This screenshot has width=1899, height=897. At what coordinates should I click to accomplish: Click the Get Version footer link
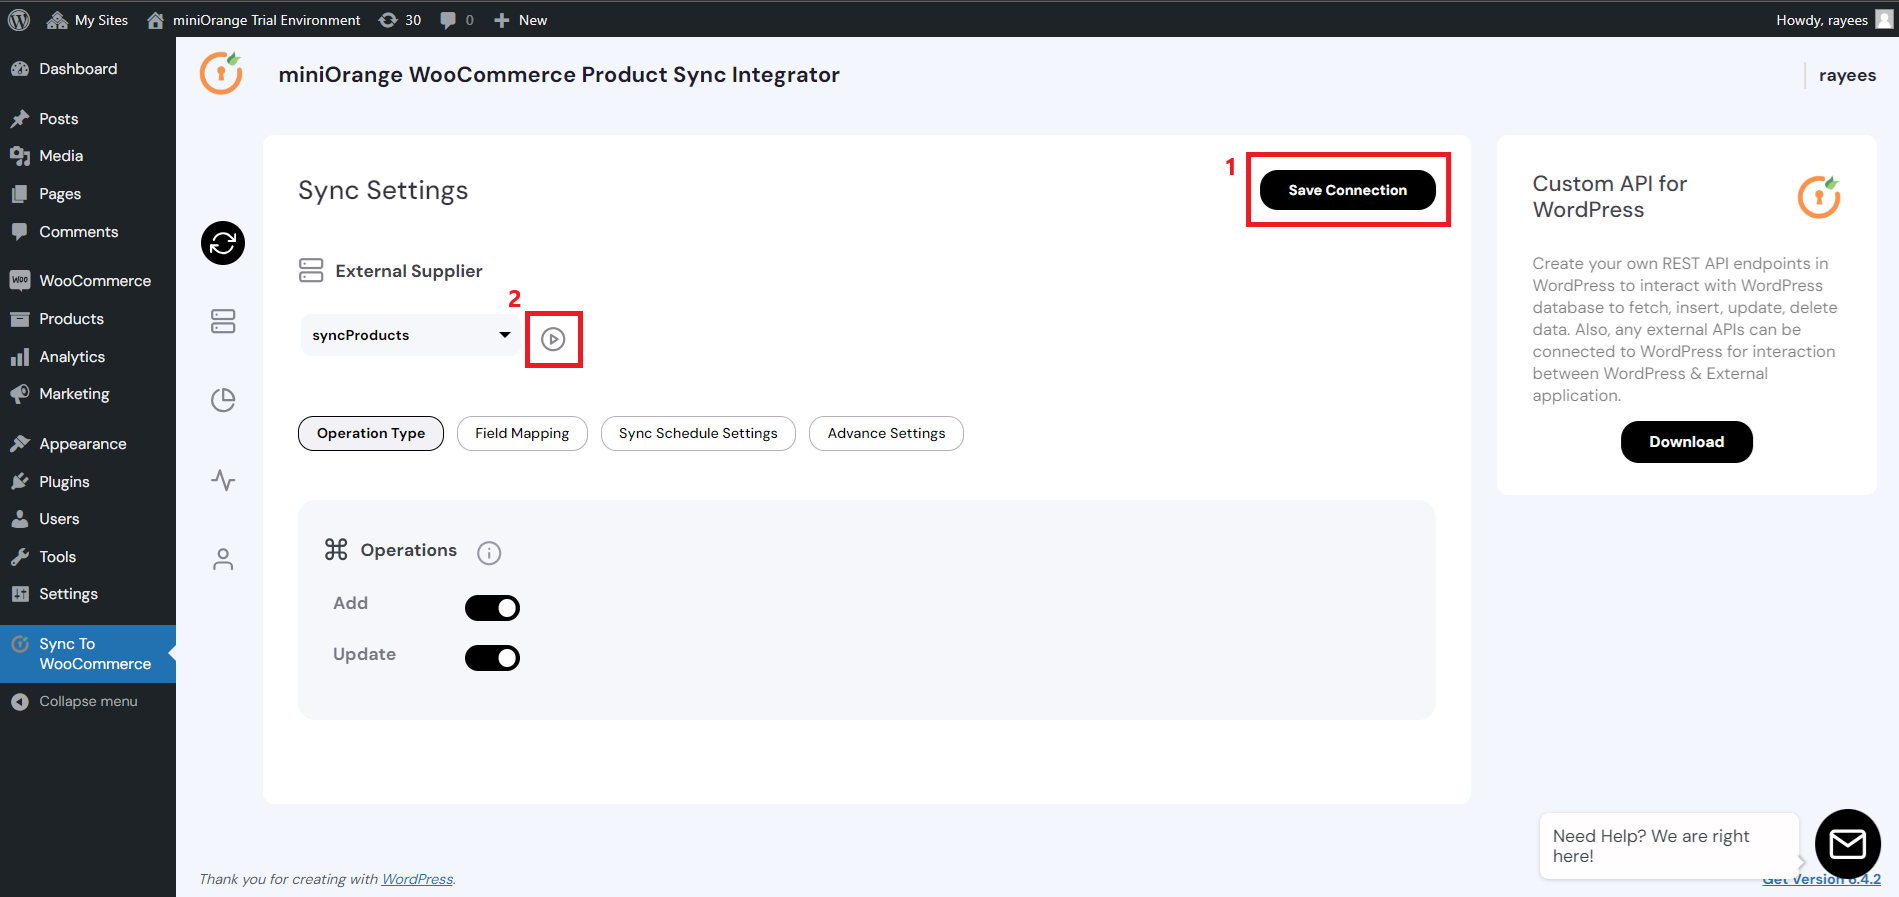1821,879
